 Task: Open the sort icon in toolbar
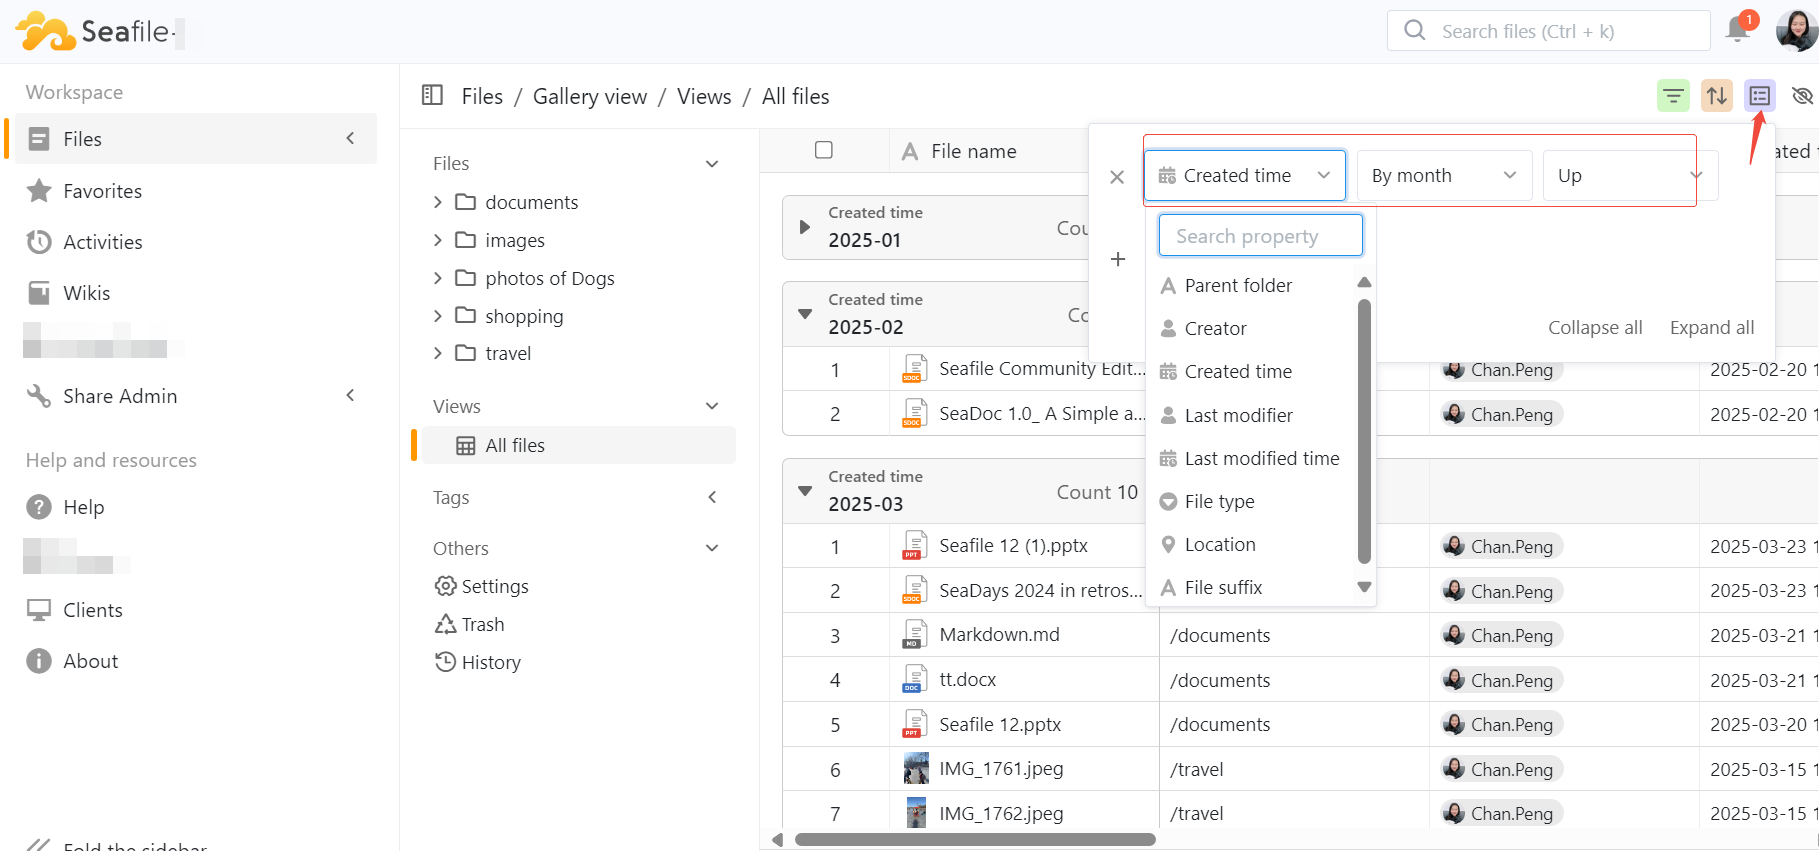pos(1717,96)
